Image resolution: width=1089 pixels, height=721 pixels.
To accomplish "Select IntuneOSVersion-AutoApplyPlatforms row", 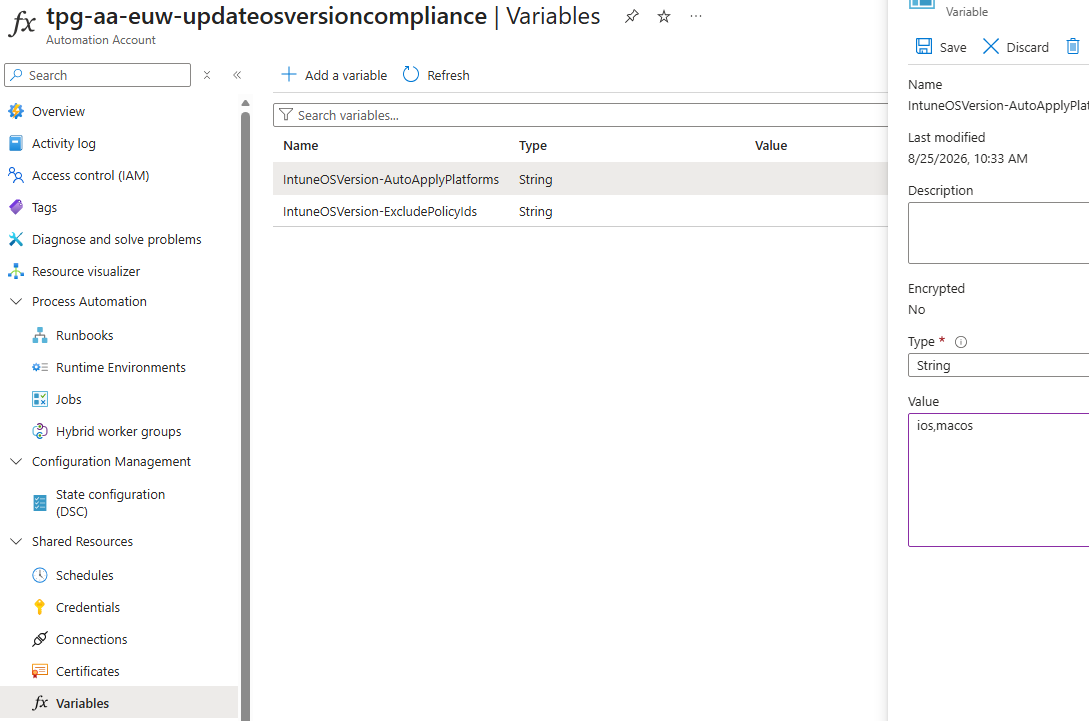I will (580, 179).
